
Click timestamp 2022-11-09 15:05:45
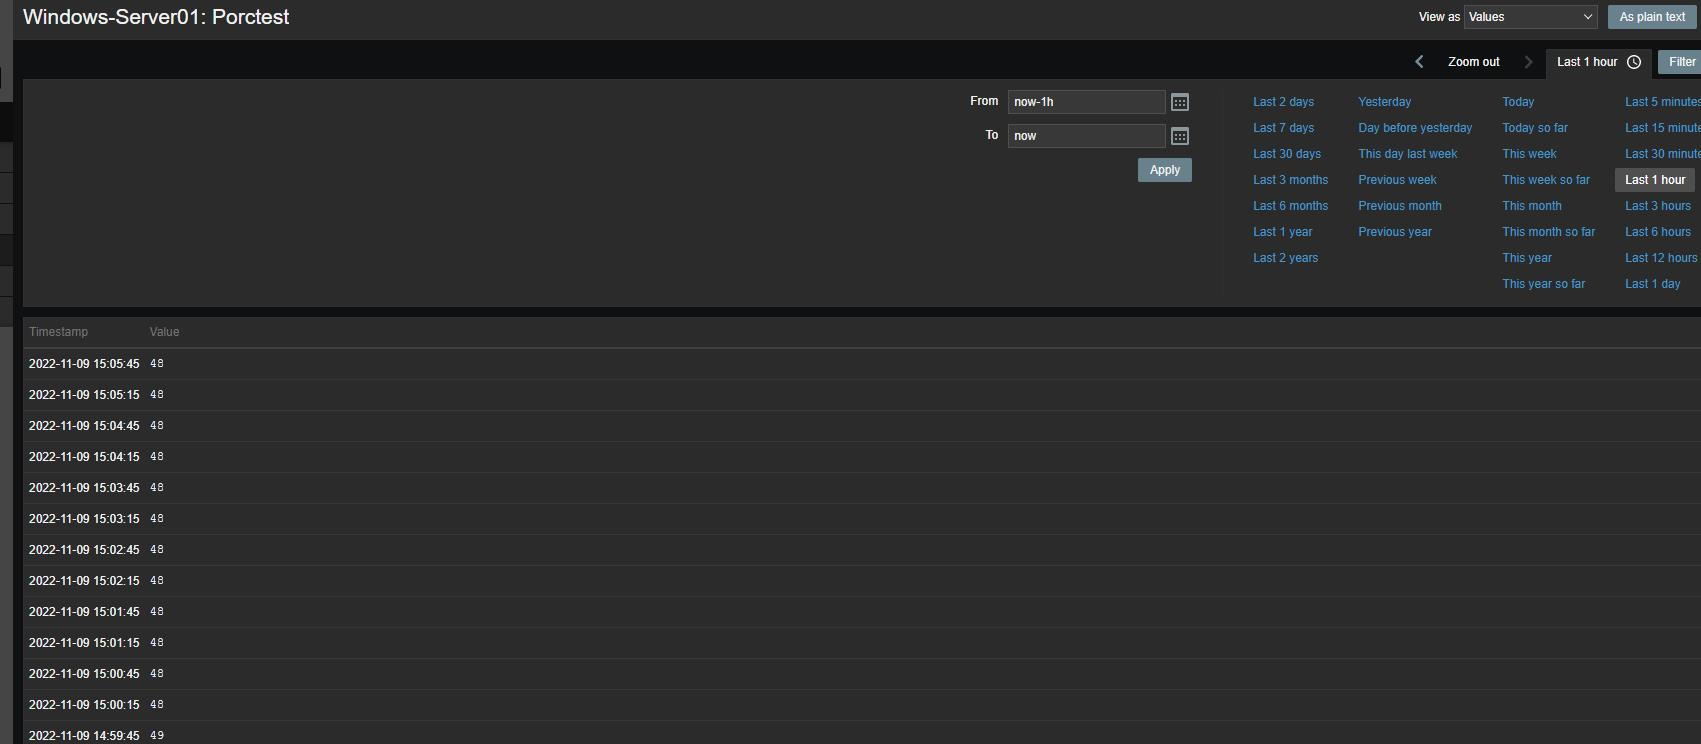point(84,364)
